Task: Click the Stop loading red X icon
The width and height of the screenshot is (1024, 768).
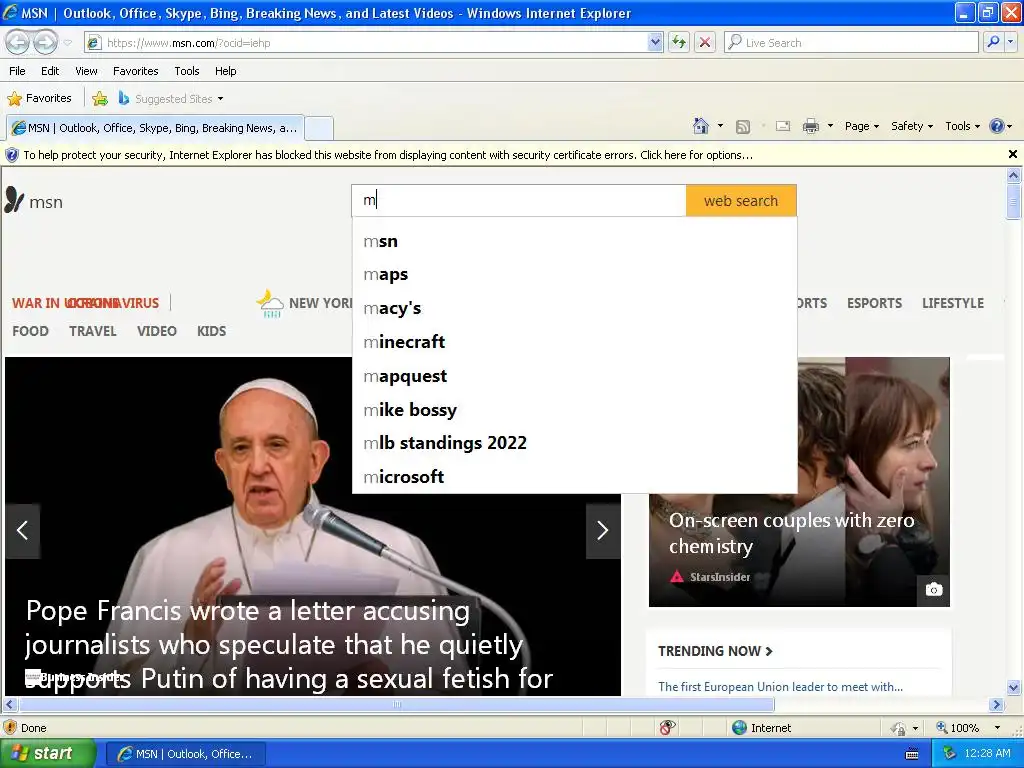Action: (705, 43)
